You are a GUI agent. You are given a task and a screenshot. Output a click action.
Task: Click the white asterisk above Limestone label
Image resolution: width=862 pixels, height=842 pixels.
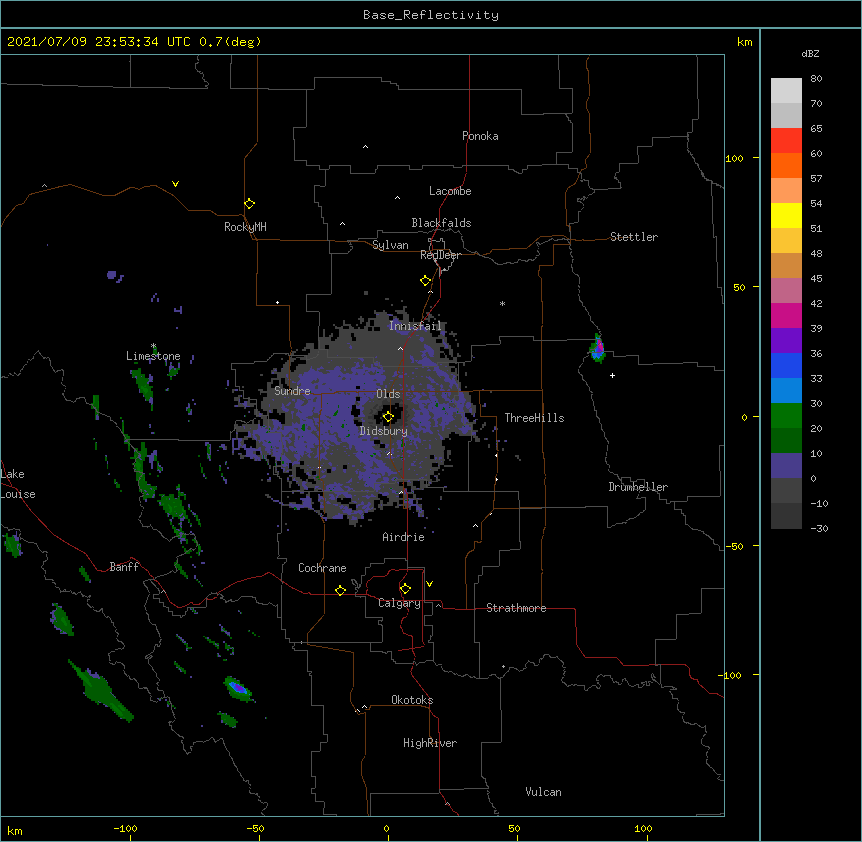click(x=154, y=346)
